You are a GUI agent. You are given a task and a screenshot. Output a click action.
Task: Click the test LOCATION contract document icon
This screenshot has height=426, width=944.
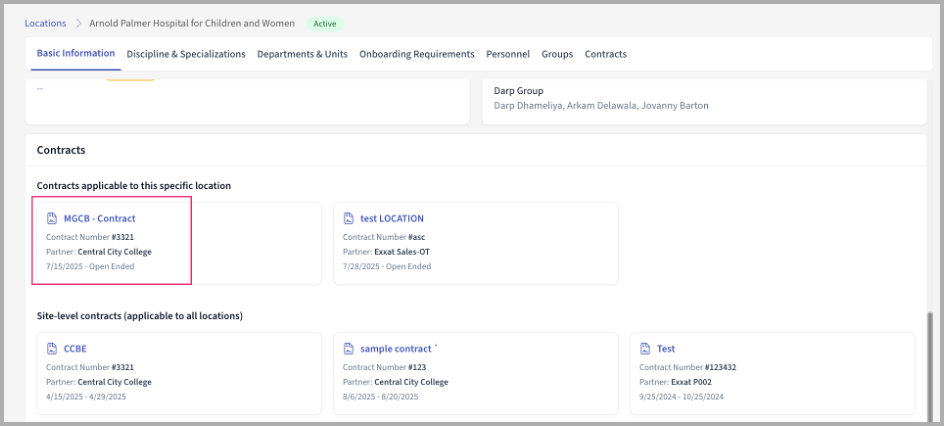click(x=349, y=218)
